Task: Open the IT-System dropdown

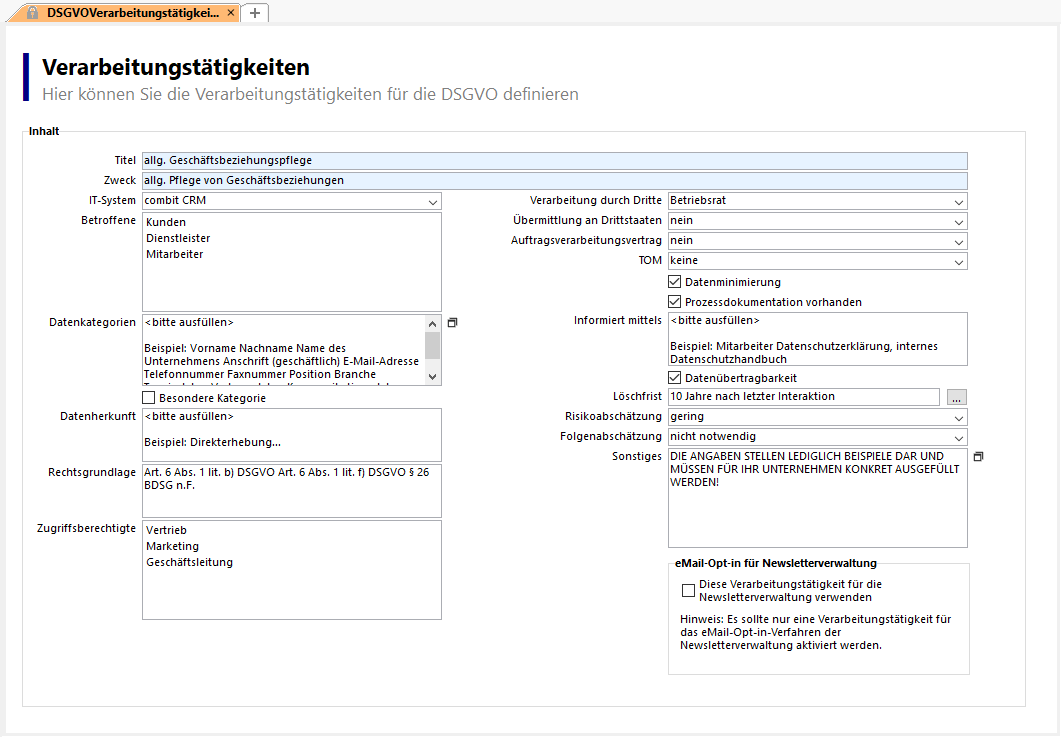Action: [x=432, y=201]
